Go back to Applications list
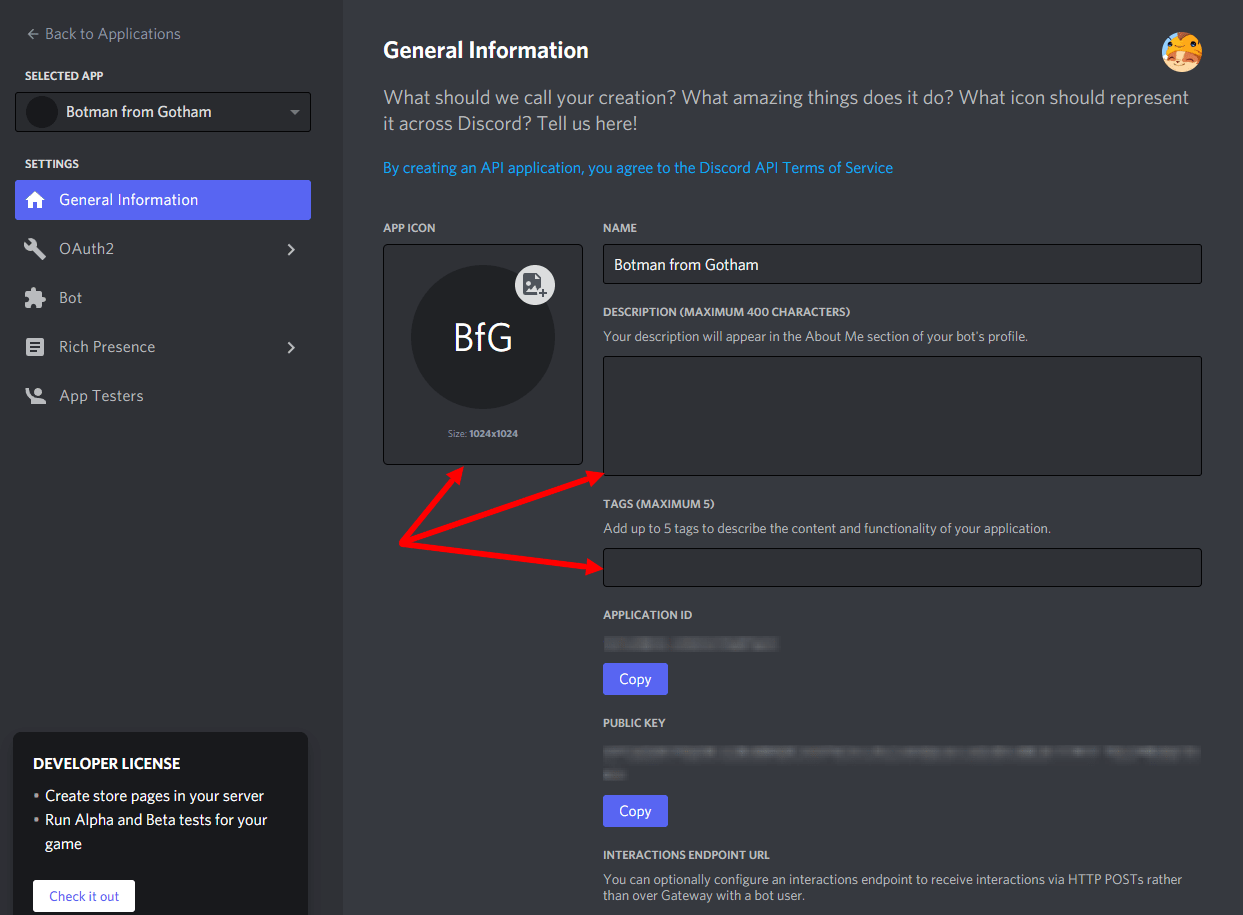 (x=103, y=33)
